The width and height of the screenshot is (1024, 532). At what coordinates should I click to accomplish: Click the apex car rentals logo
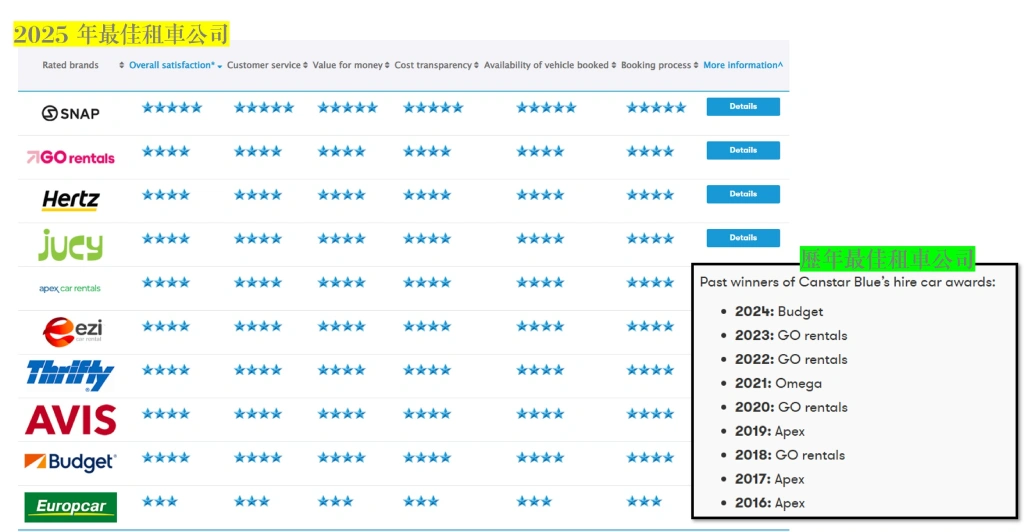[70, 289]
